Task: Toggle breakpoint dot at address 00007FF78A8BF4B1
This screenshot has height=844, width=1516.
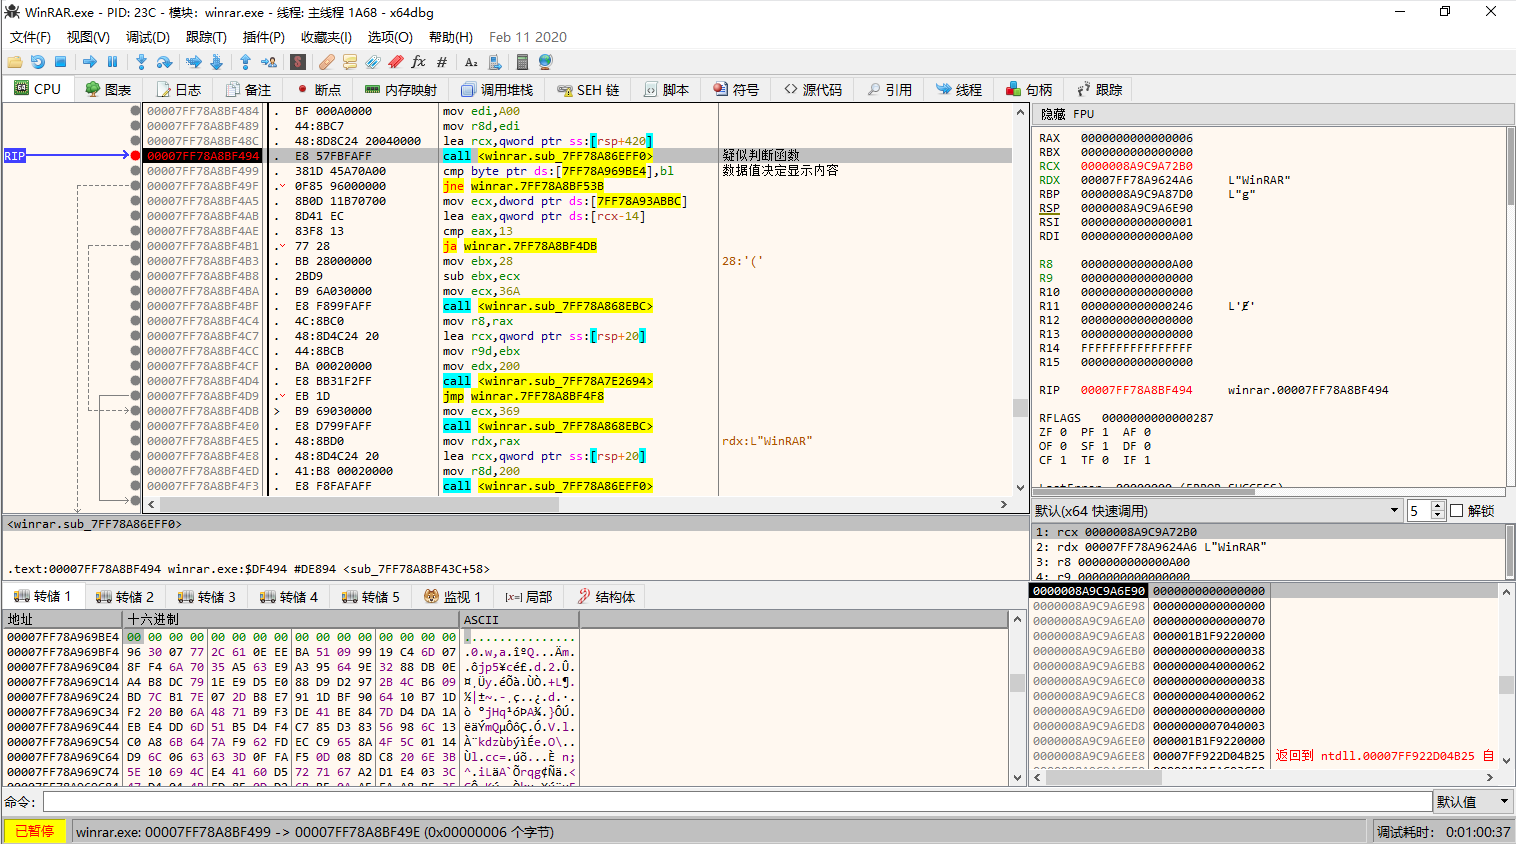Action: click(x=135, y=246)
